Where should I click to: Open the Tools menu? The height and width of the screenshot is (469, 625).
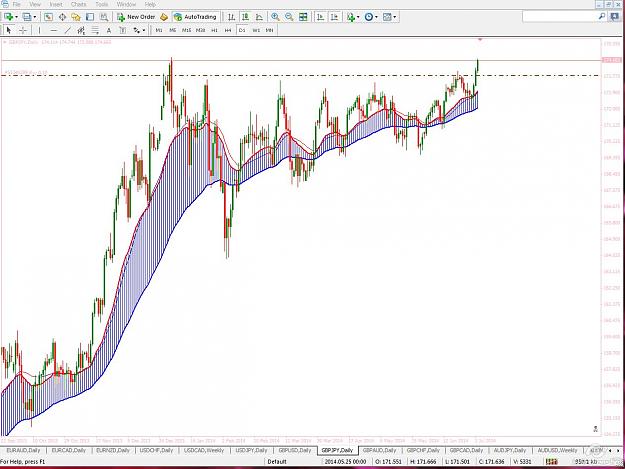[102, 4]
